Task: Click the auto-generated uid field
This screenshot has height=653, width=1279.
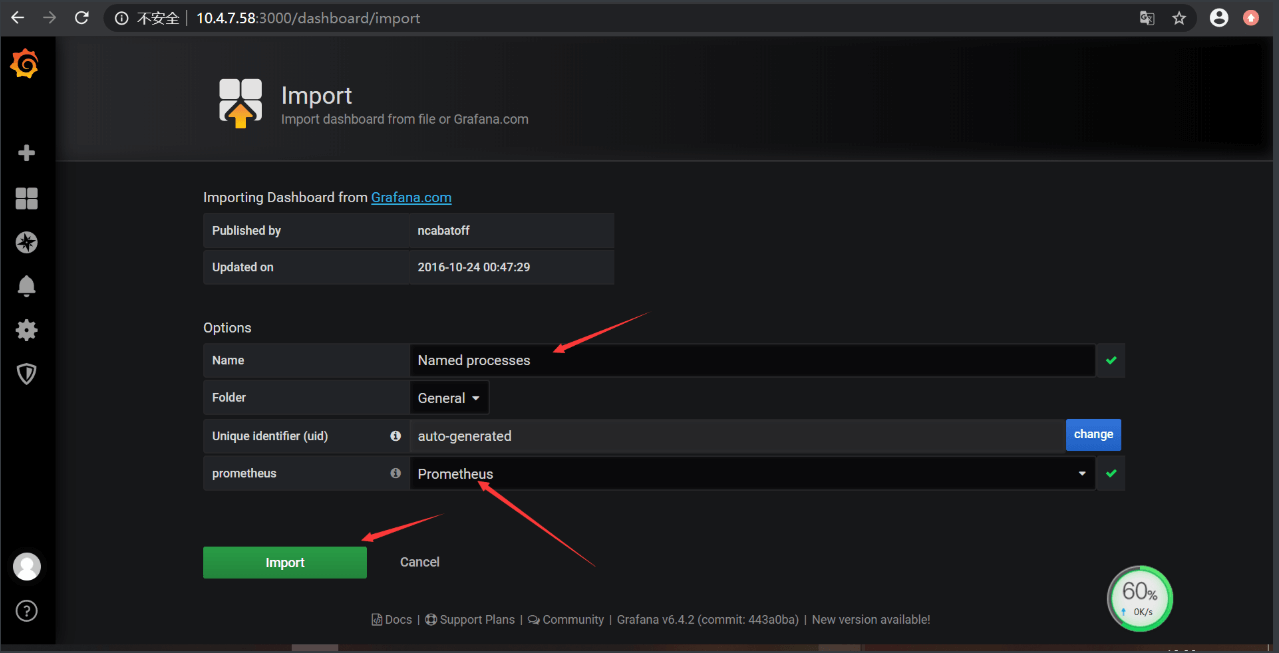Action: 738,436
